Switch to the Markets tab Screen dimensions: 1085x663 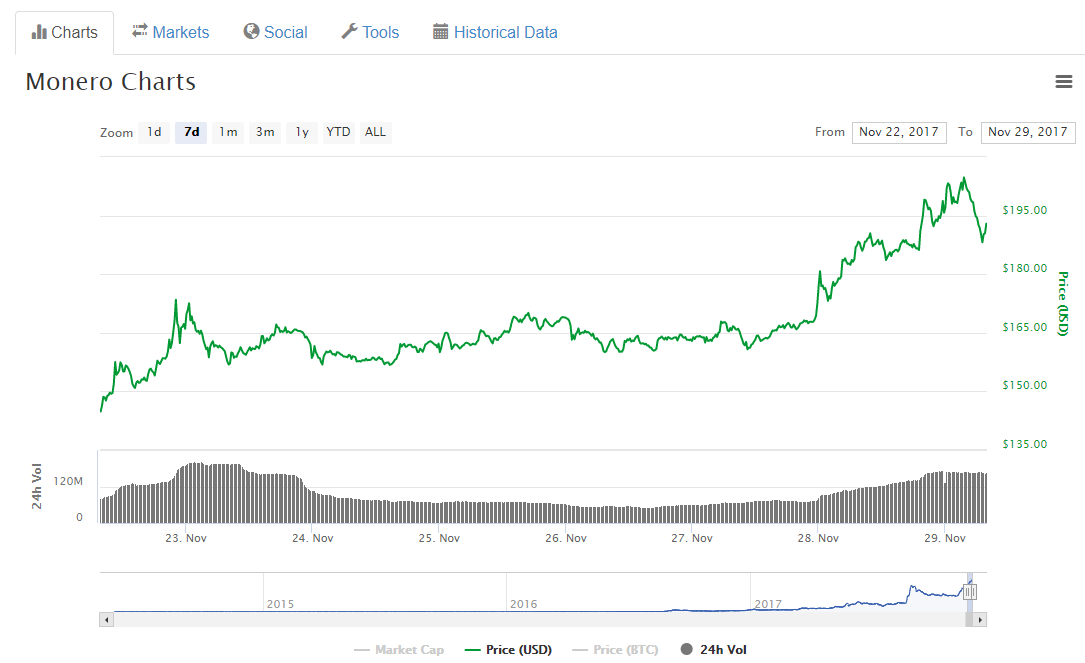point(171,32)
